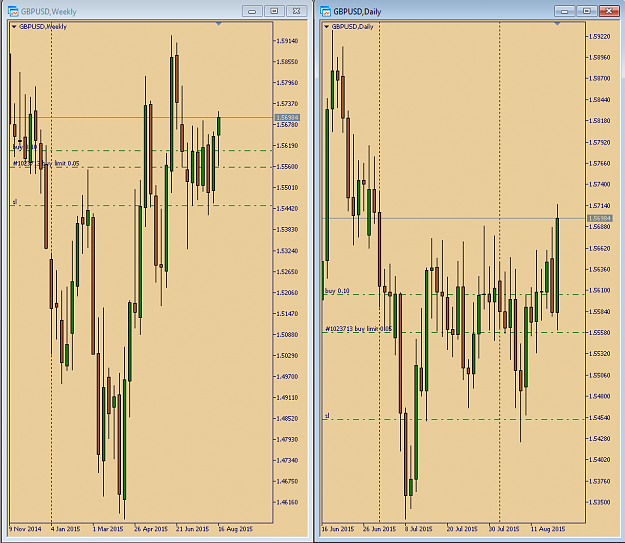Click the chart icon in GBPUSD,Weekly title bar
625x543 pixels.
[13, 11]
